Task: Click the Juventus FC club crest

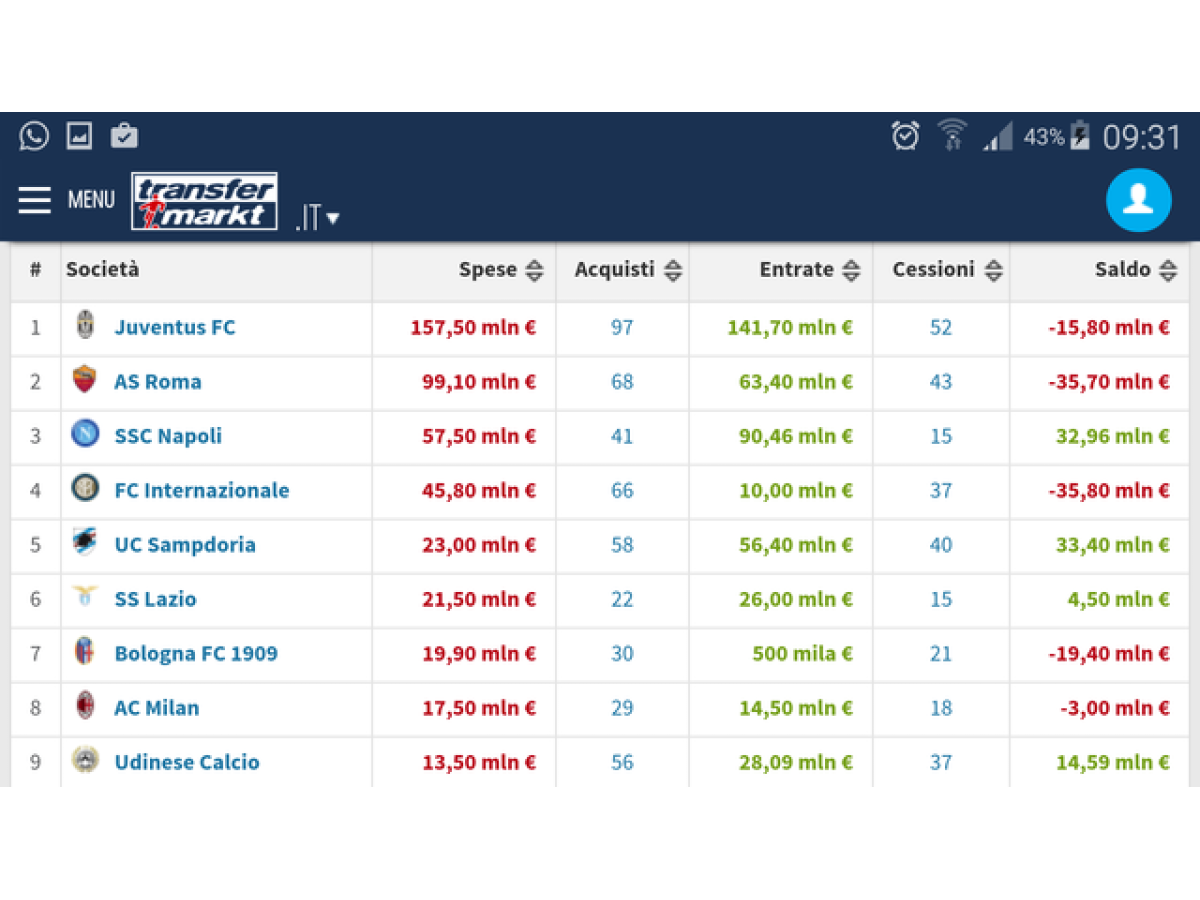Action: pyautogui.click(x=85, y=326)
